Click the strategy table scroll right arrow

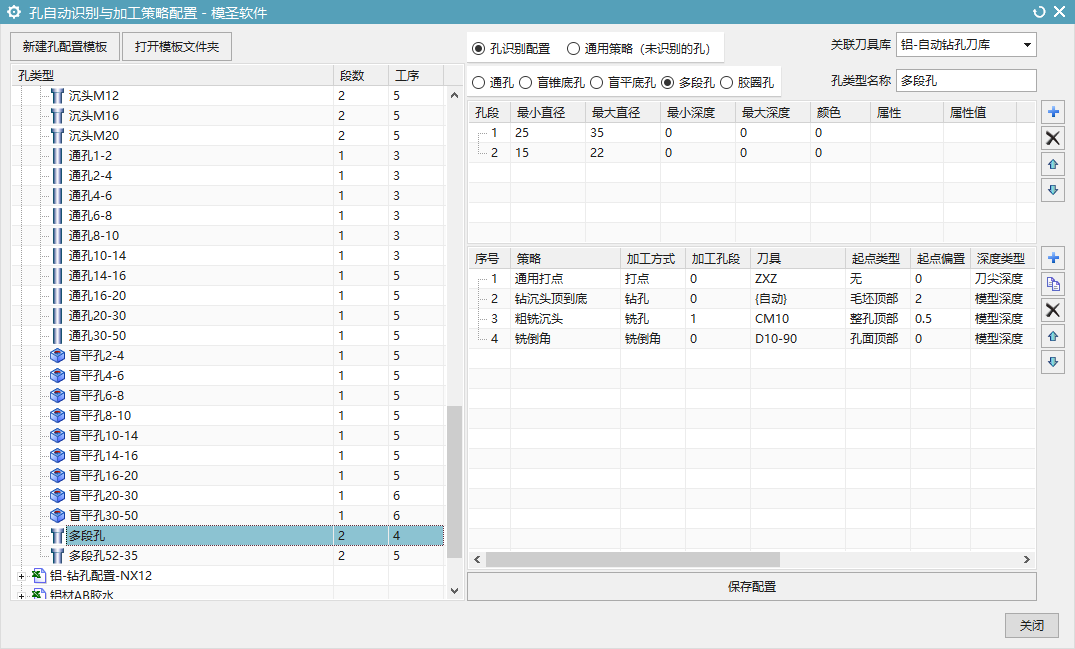1027,559
